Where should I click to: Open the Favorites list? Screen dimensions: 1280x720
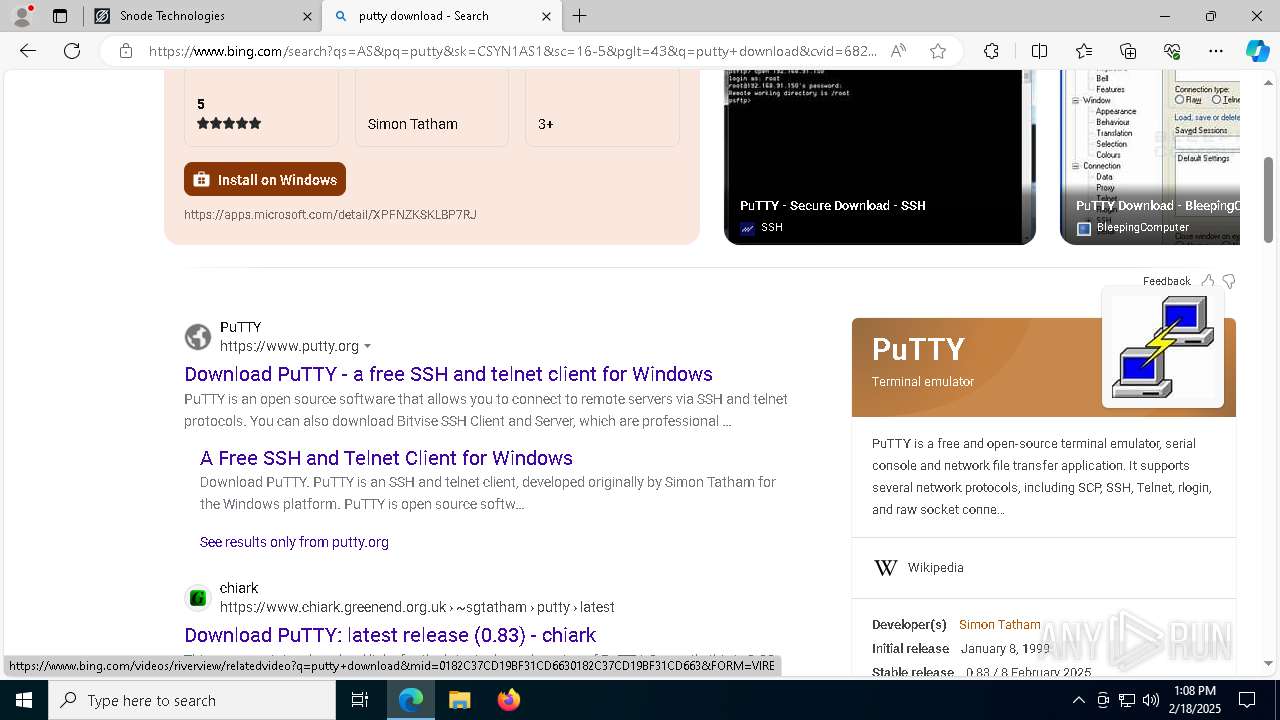point(1084,51)
